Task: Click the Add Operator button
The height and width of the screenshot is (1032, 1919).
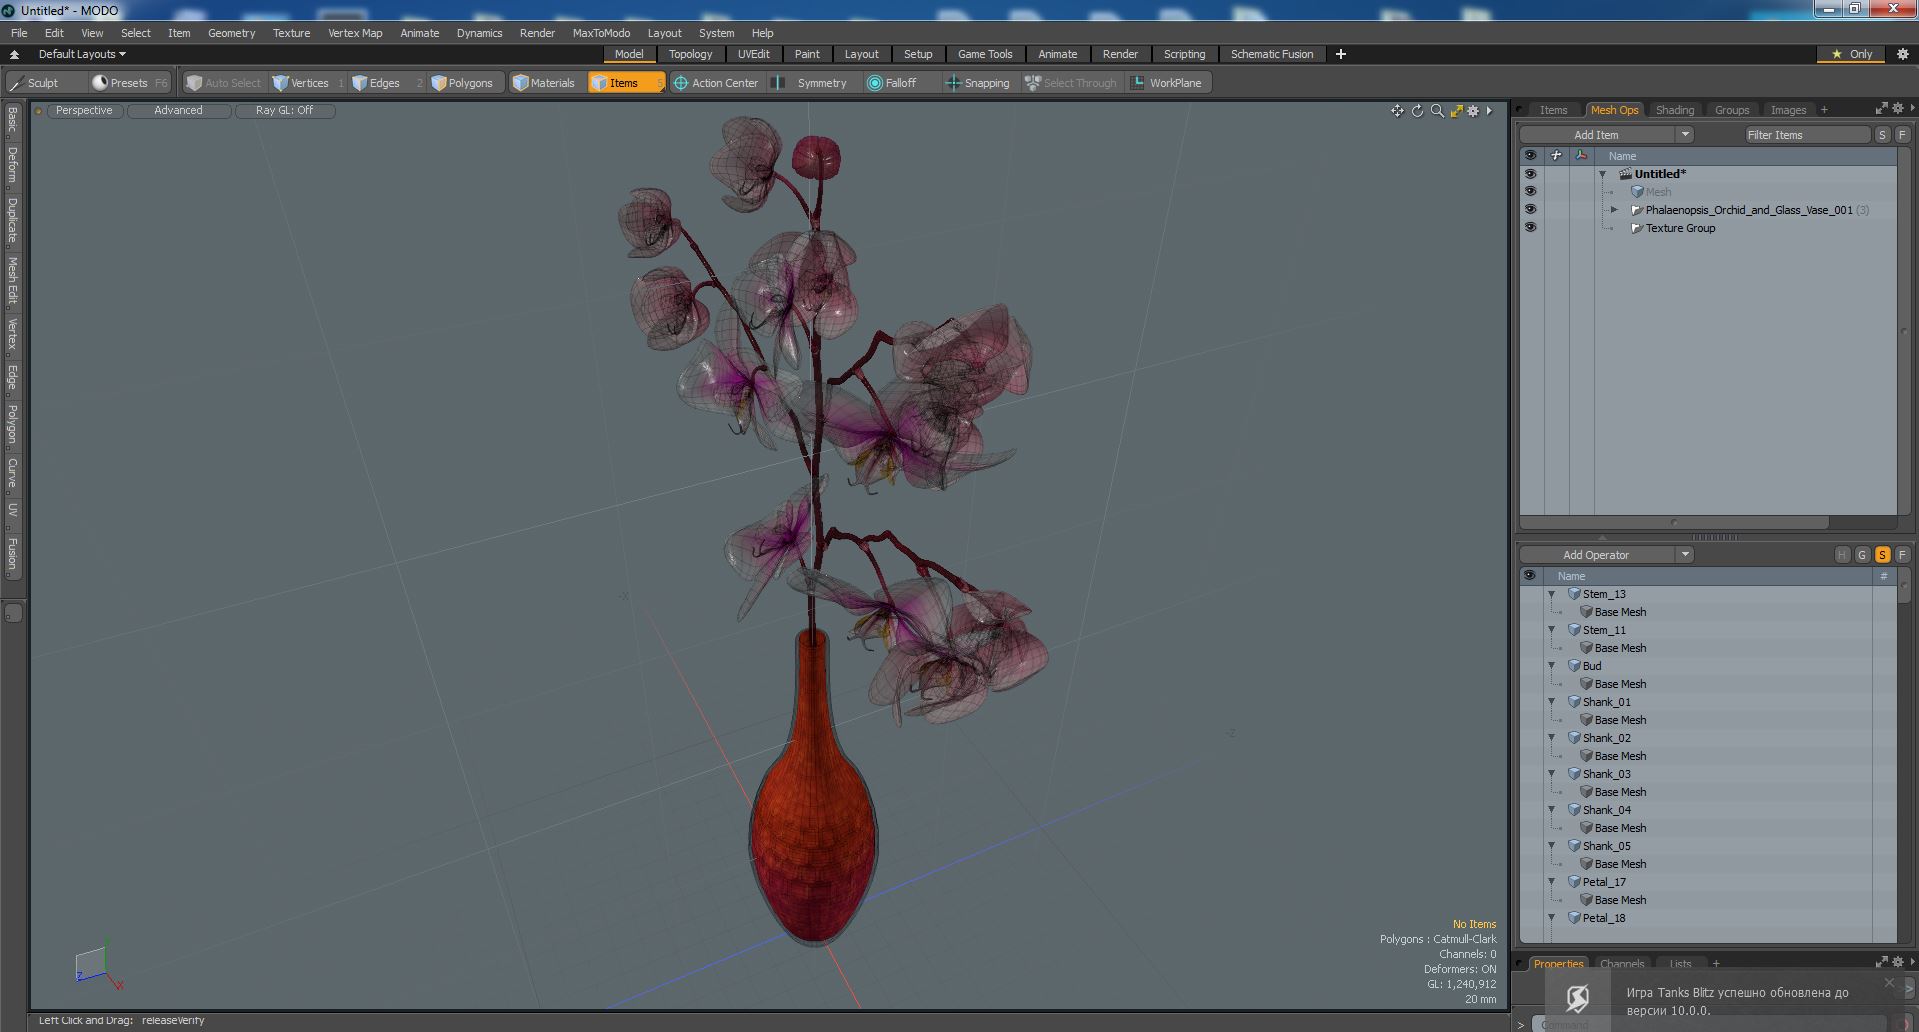Action: (x=1596, y=555)
